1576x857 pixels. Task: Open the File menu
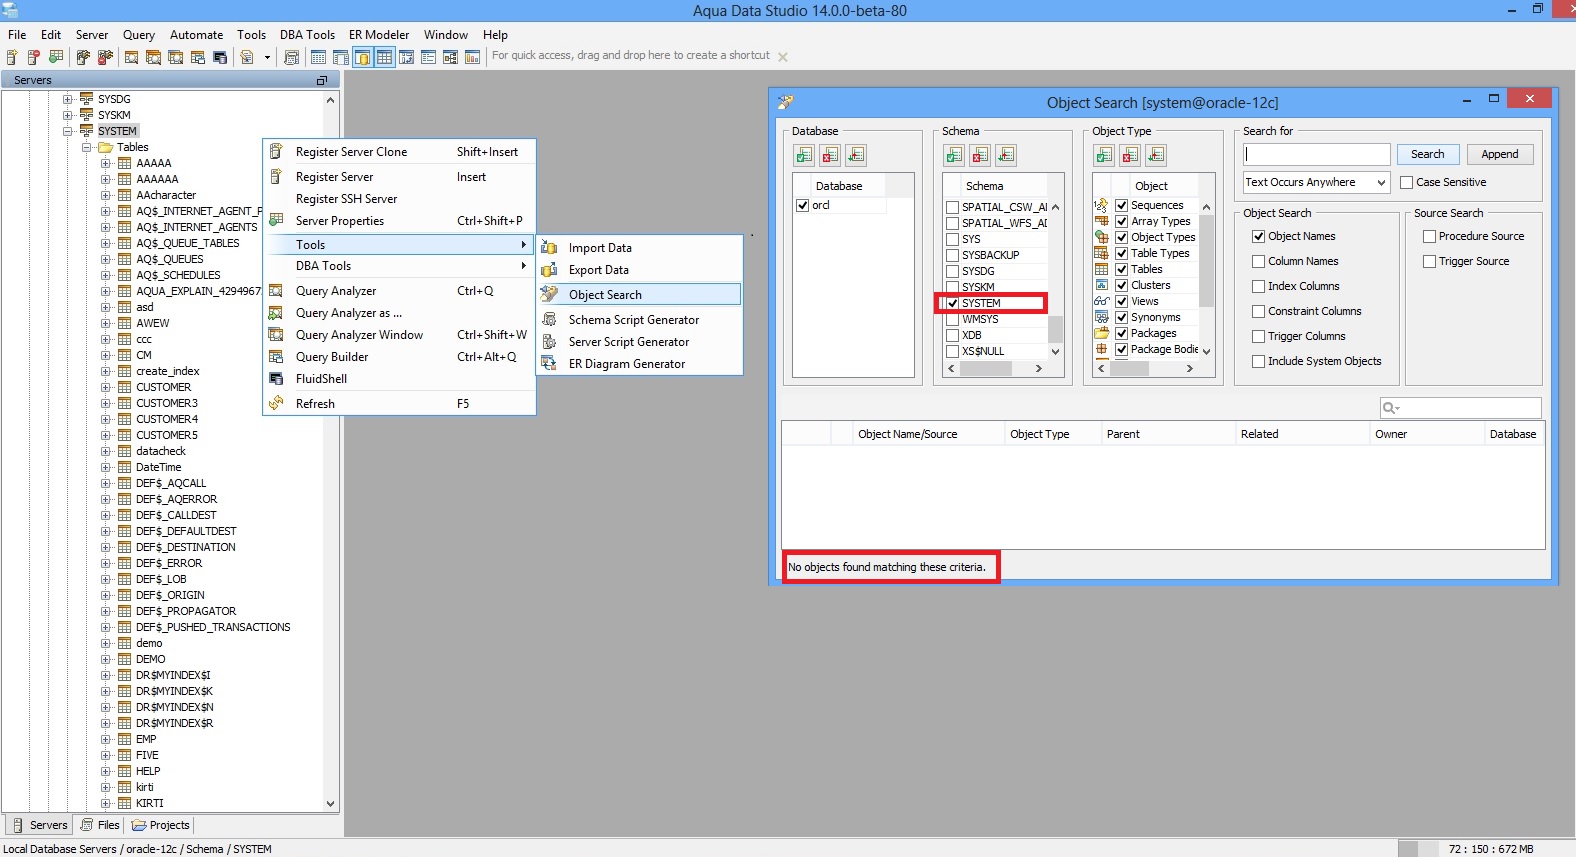point(17,34)
